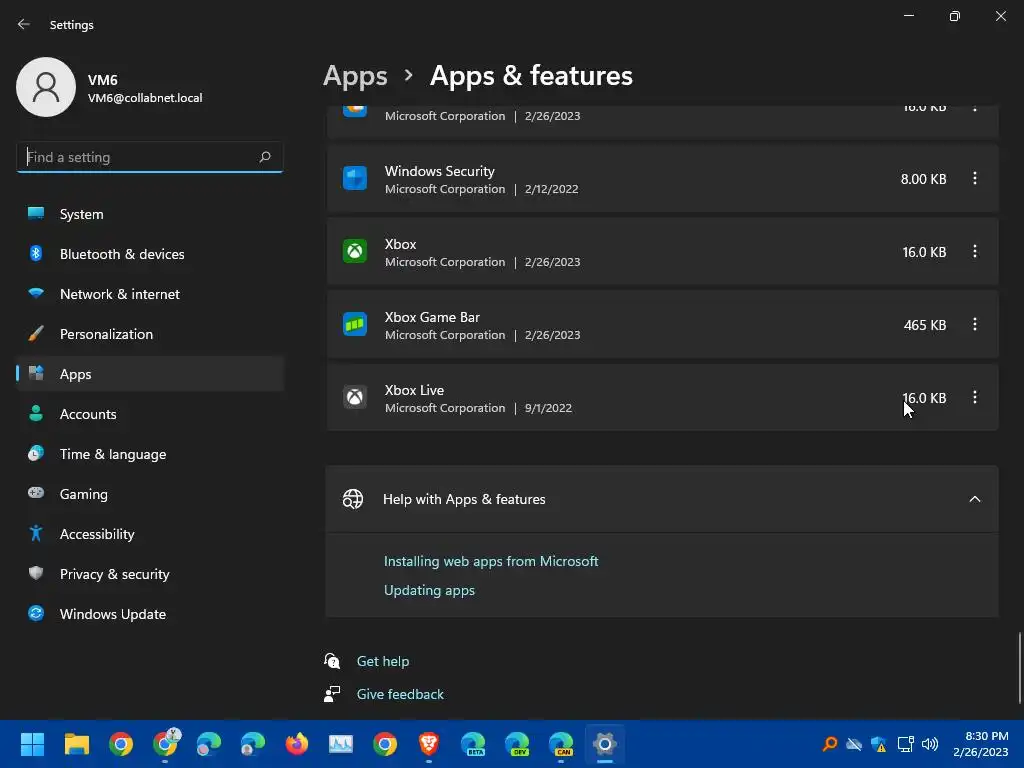Image resolution: width=1024 pixels, height=768 pixels.
Task: Open Personalization settings
Action: pyautogui.click(x=150, y=334)
